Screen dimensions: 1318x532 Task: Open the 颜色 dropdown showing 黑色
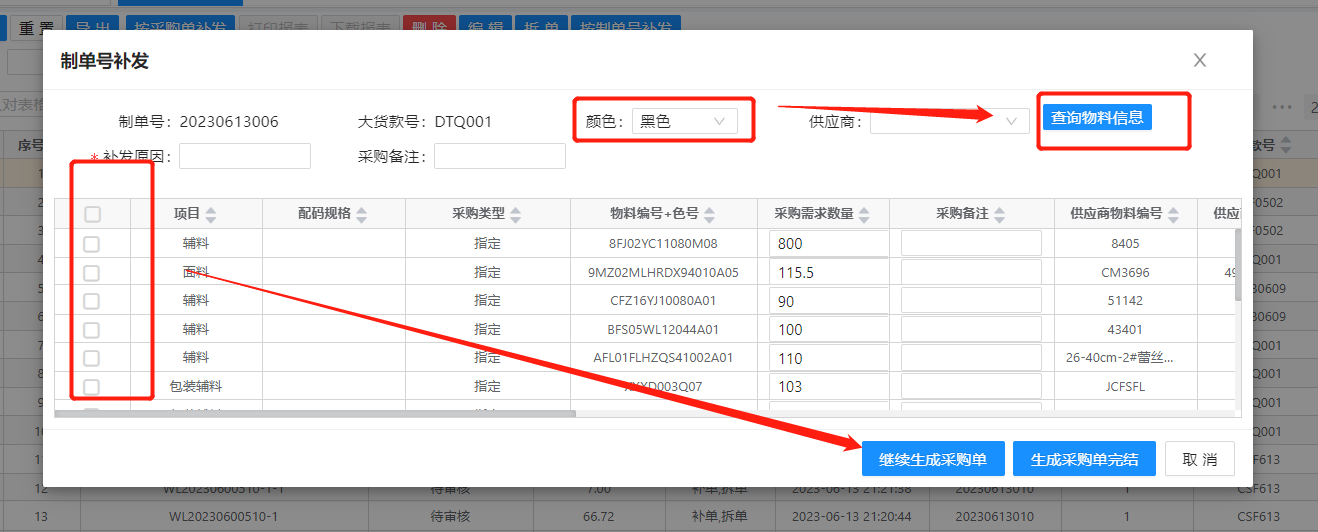coord(685,121)
